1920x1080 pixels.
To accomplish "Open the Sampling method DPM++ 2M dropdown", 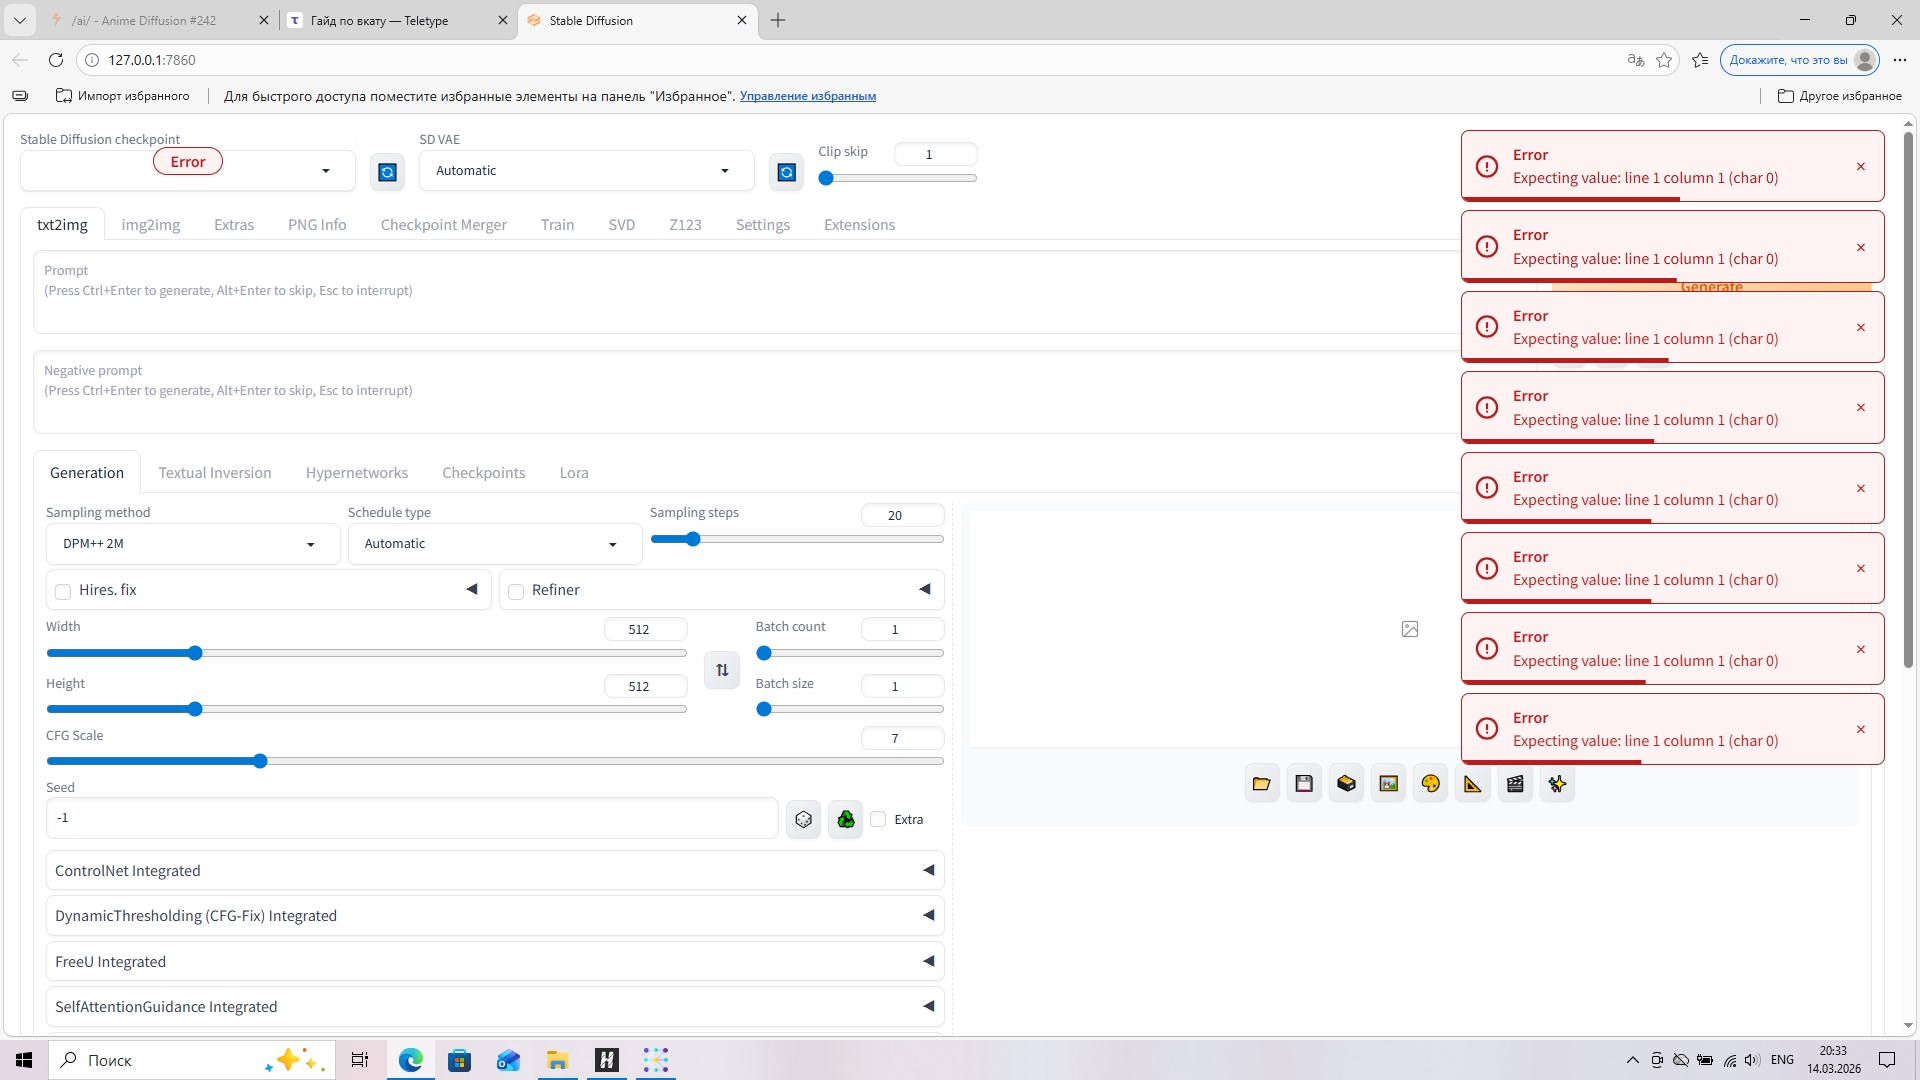I will pyautogui.click(x=193, y=544).
